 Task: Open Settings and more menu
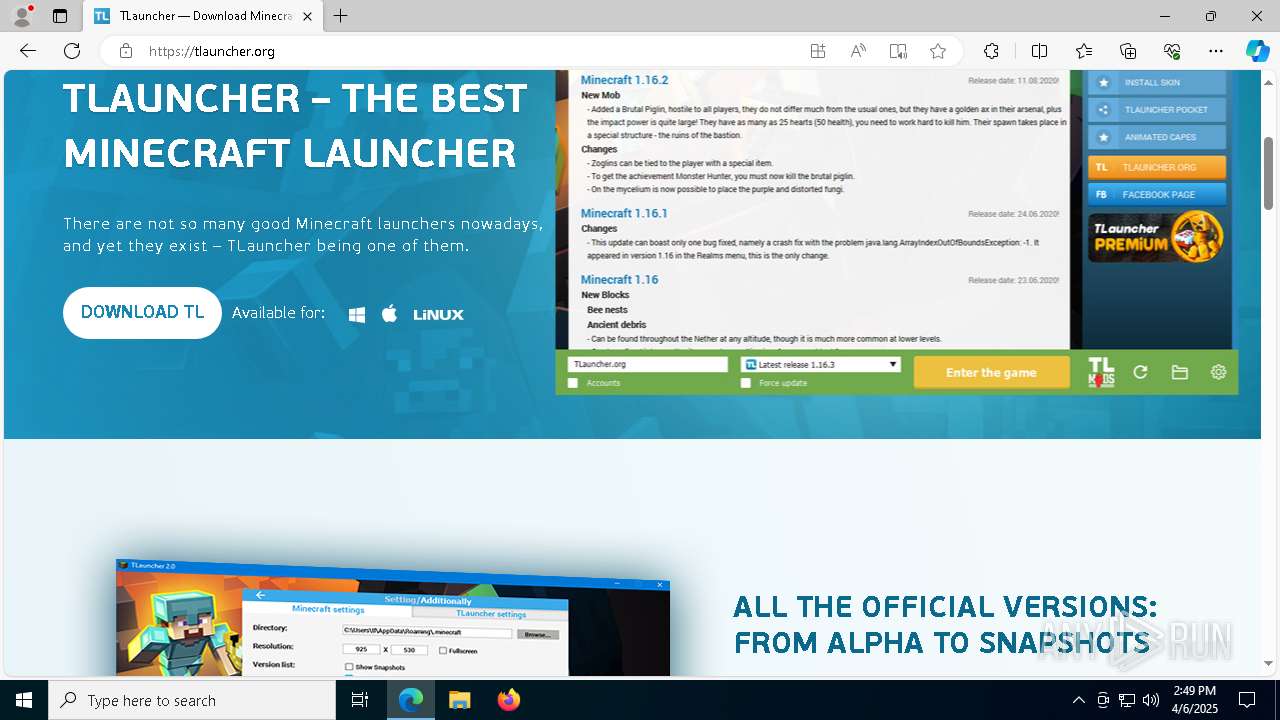1216,51
